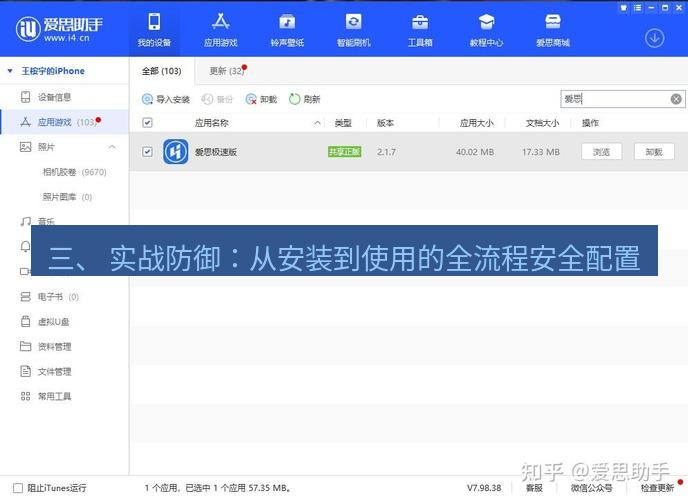Open 照片 in sidebar
688x500 pixels.
(46, 147)
